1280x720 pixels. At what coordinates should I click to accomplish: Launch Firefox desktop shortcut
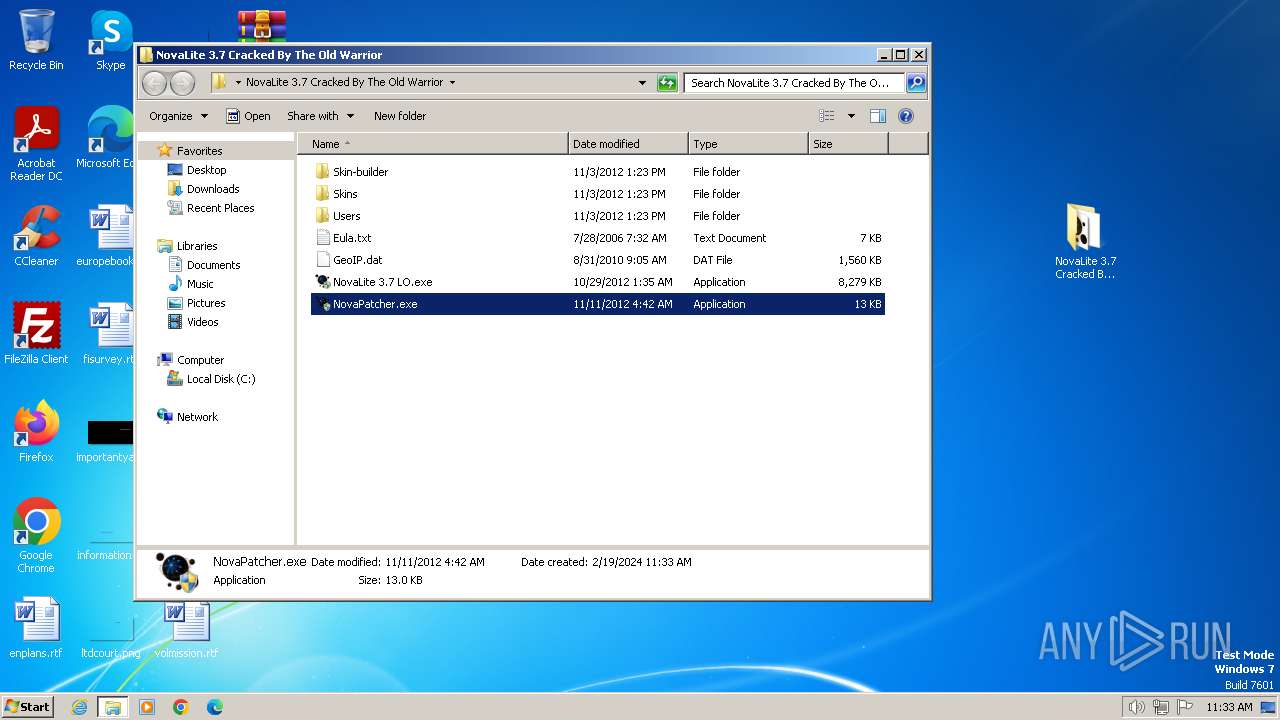pyautogui.click(x=36, y=432)
